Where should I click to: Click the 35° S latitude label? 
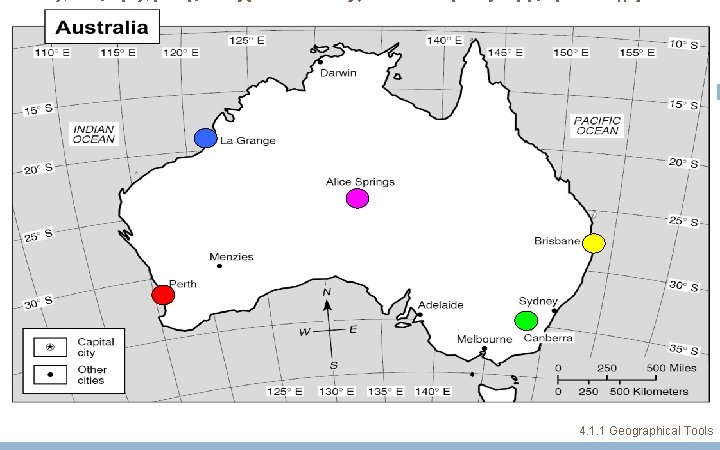(683, 349)
